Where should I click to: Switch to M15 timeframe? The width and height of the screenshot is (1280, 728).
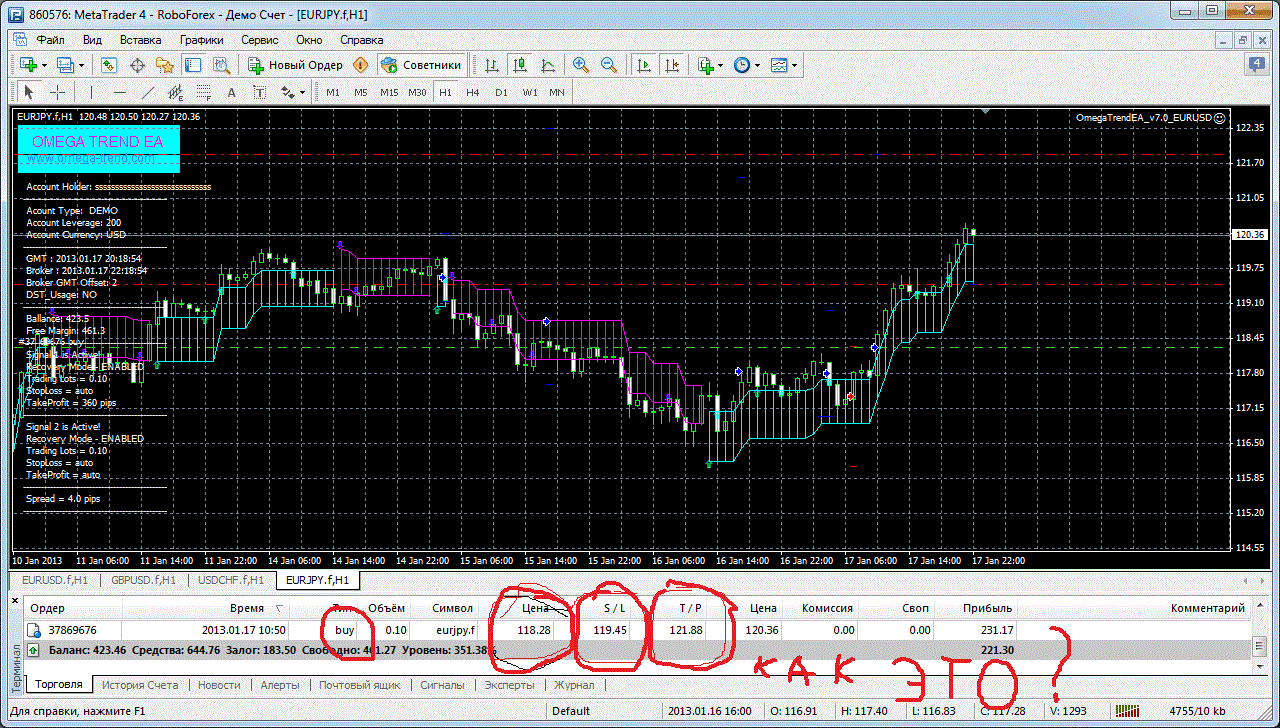(x=389, y=92)
